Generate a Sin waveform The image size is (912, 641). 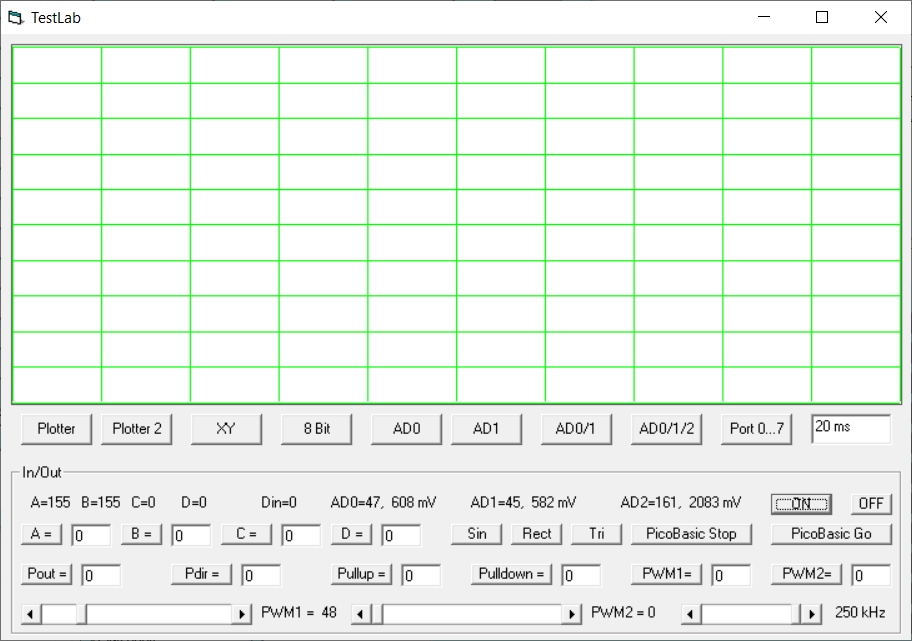(477, 534)
